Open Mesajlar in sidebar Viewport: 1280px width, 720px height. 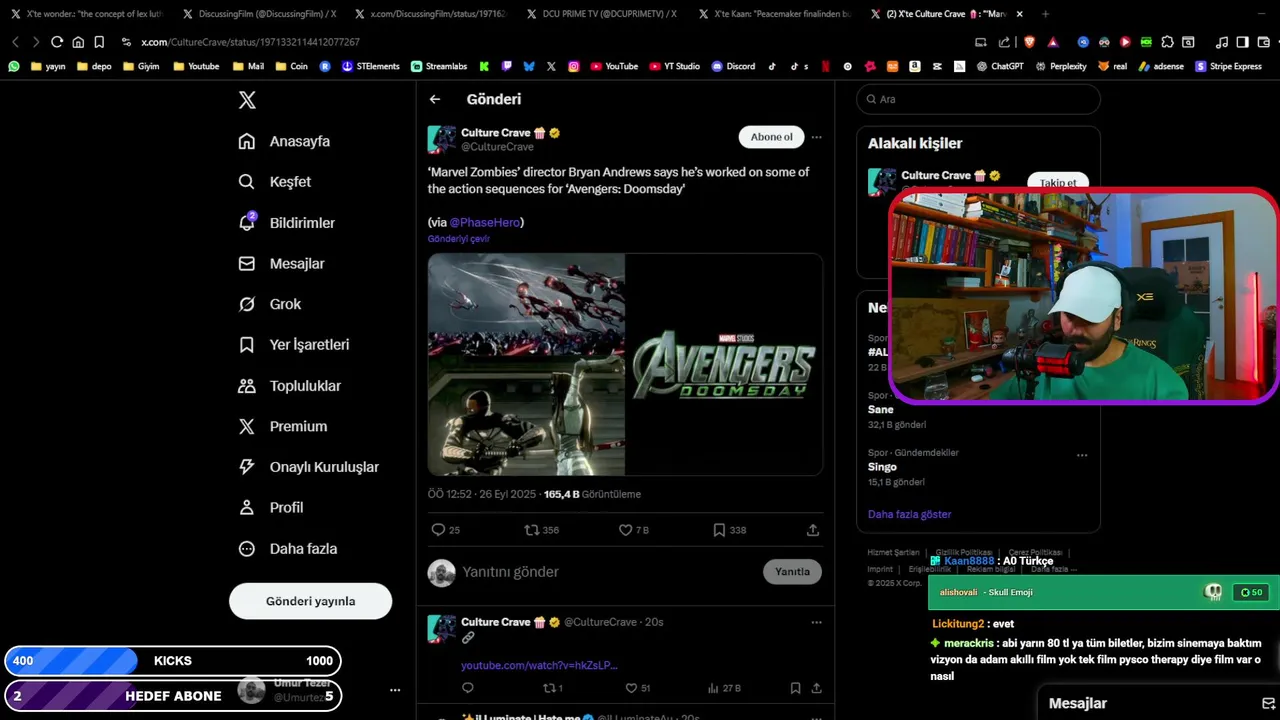click(281, 264)
